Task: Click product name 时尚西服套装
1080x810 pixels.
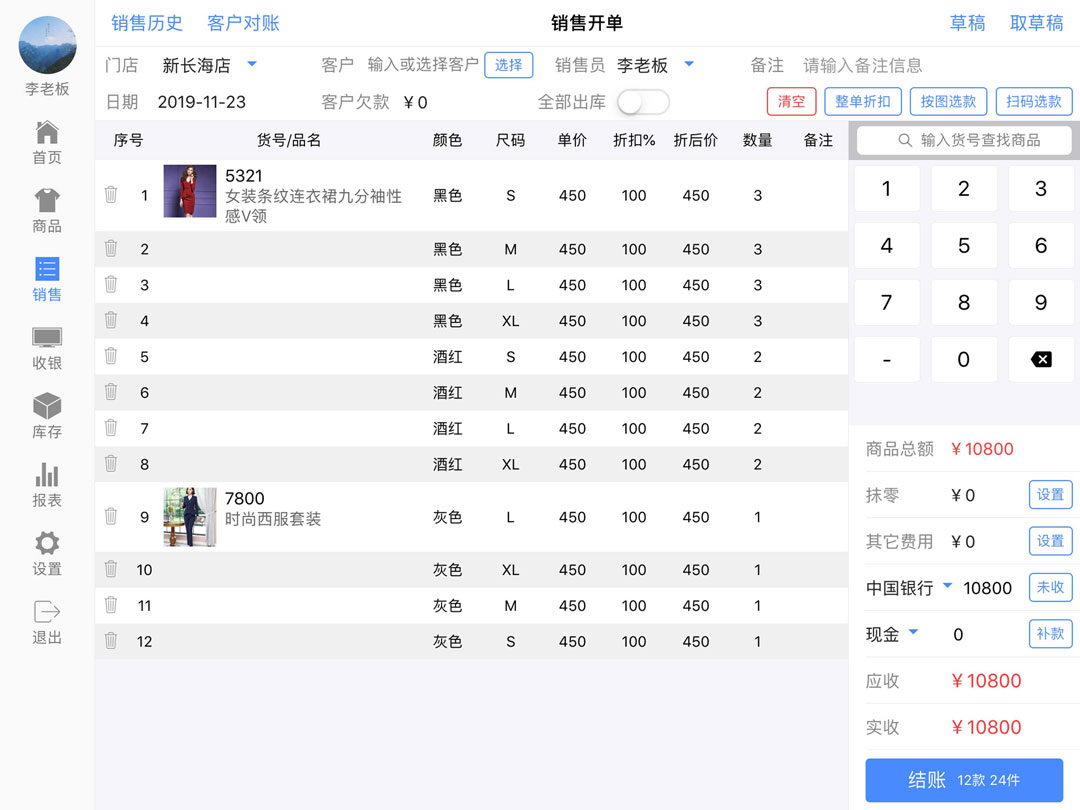Action: click(273, 519)
